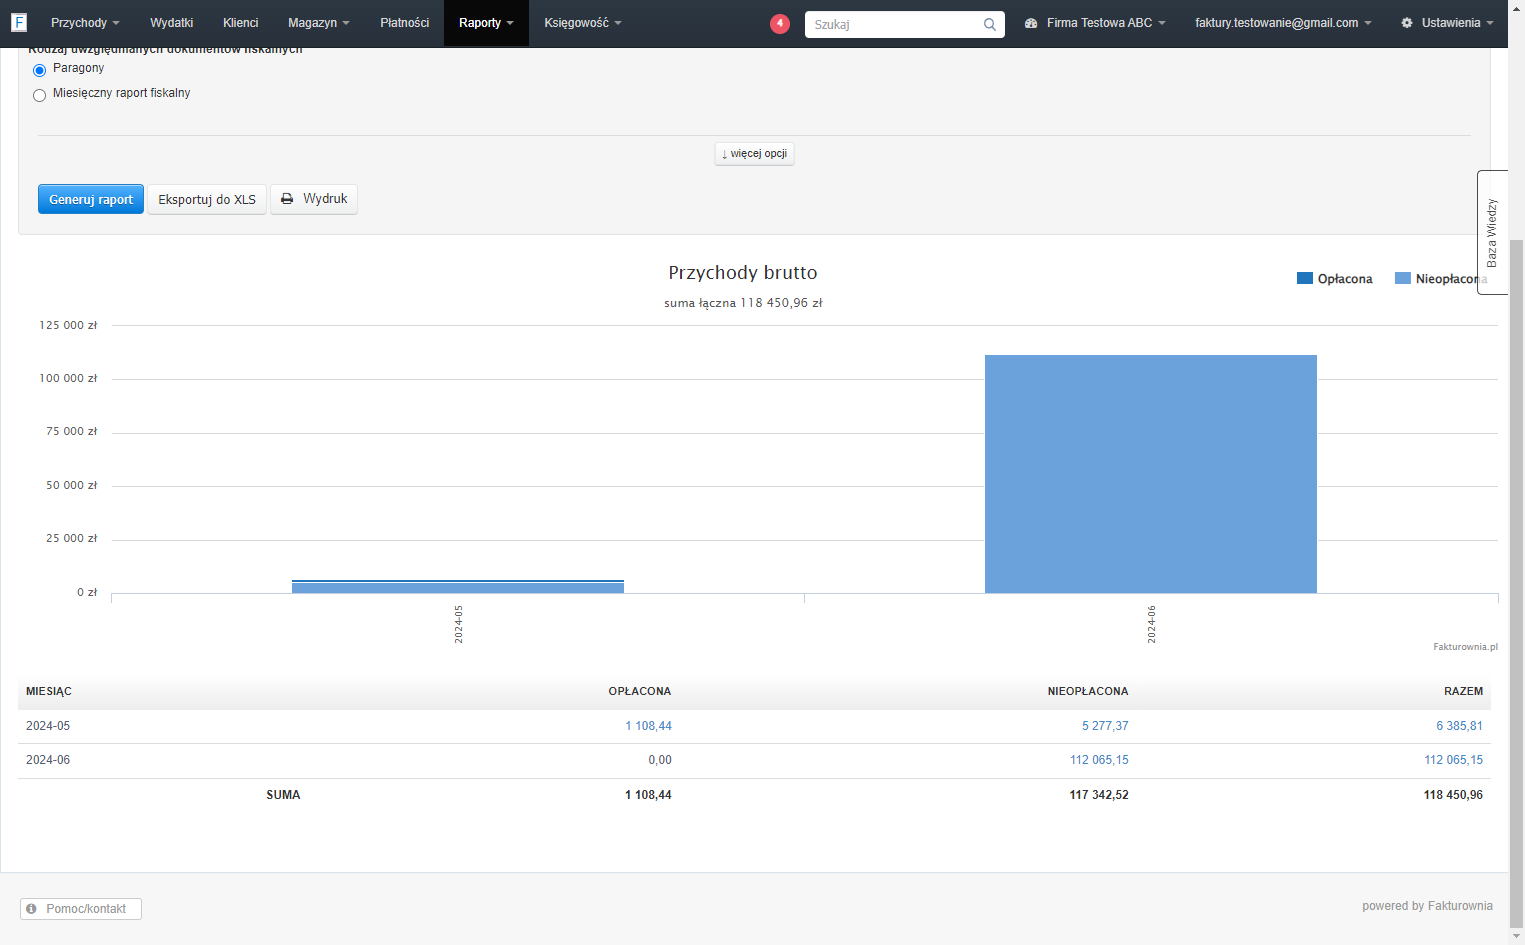
Task: Toggle the Nieopłacona legend swatch
Action: click(1402, 278)
